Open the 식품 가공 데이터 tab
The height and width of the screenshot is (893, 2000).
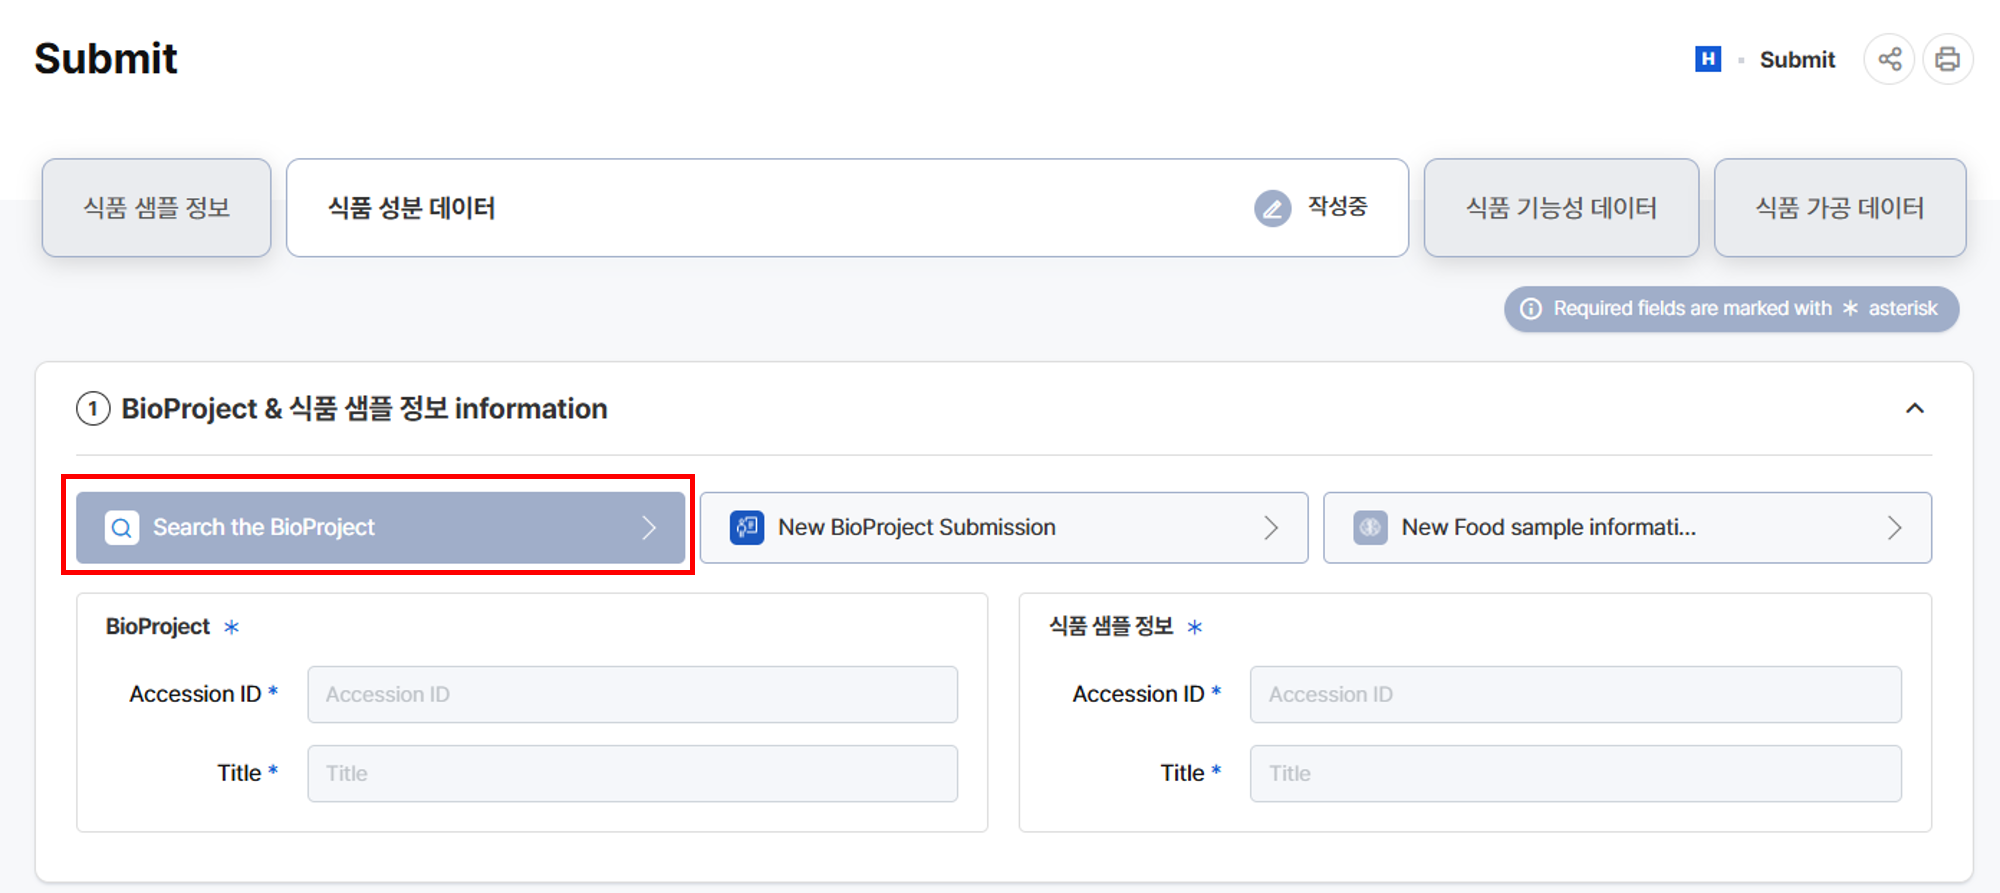click(x=1840, y=208)
